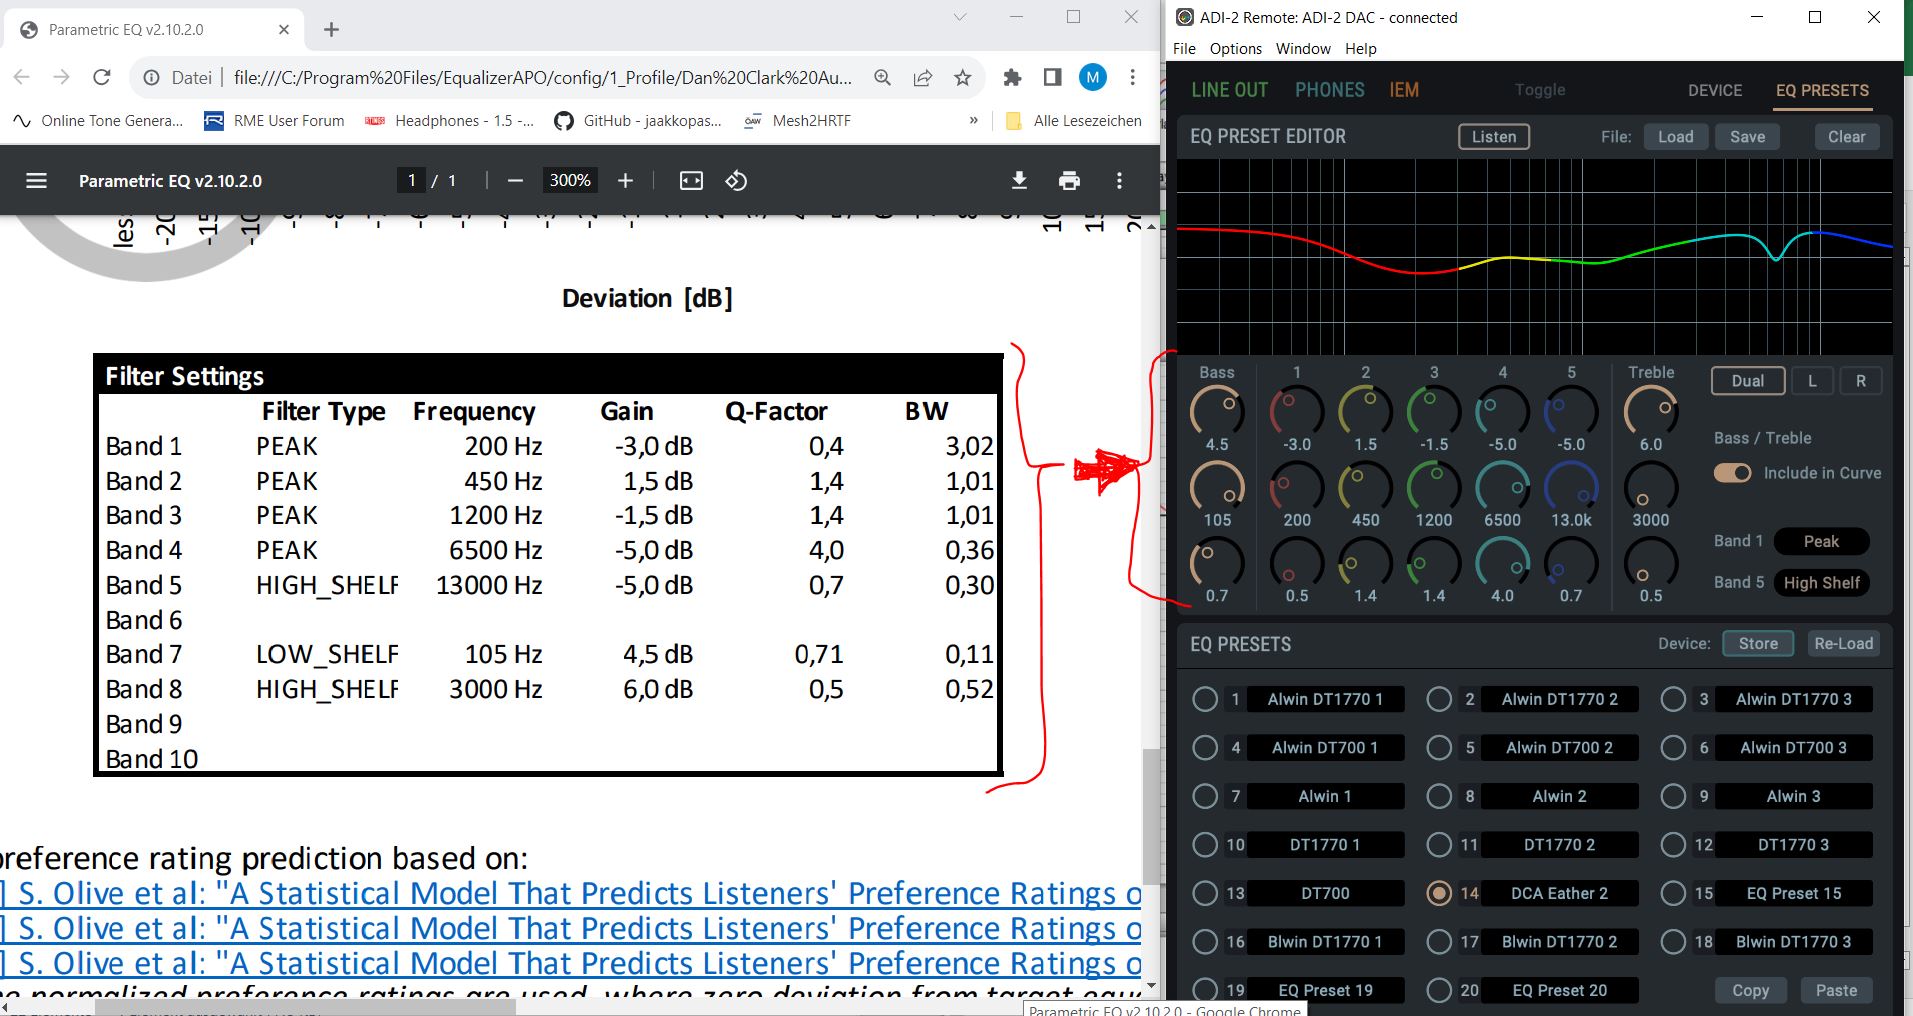The image size is (1913, 1016).
Task: Open Window menu in ADI-2 Remote
Action: pos(1303,48)
